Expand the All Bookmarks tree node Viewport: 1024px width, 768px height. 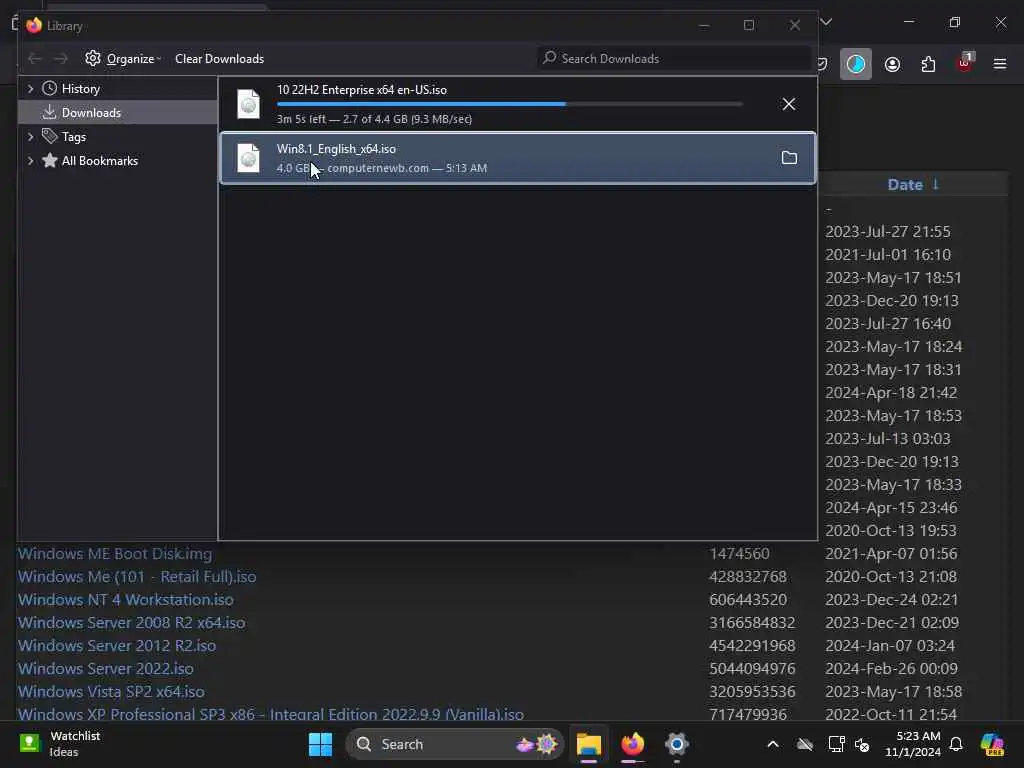pyautogui.click(x=31, y=161)
